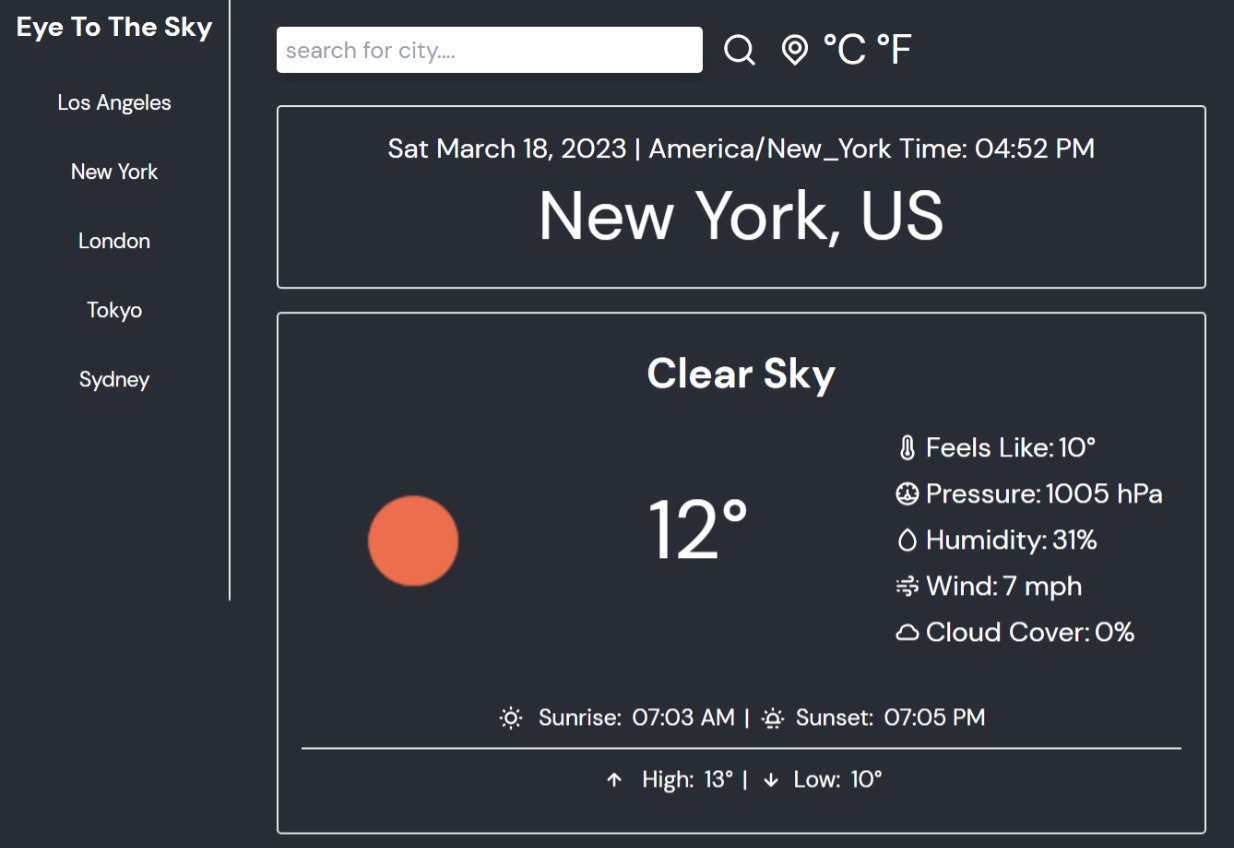Viewport: 1234px width, 848px height.
Task: Click the pressure gauge icon
Action: (x=907, y=494)
